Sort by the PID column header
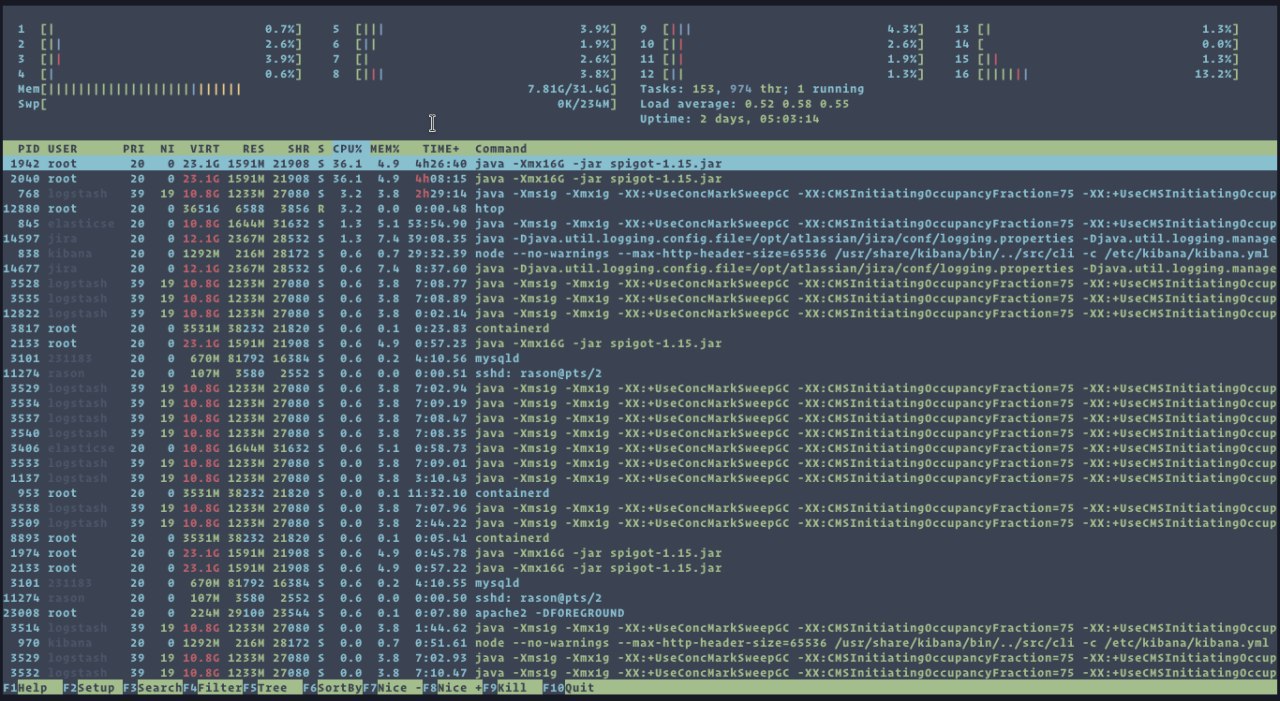 [29, 148]
